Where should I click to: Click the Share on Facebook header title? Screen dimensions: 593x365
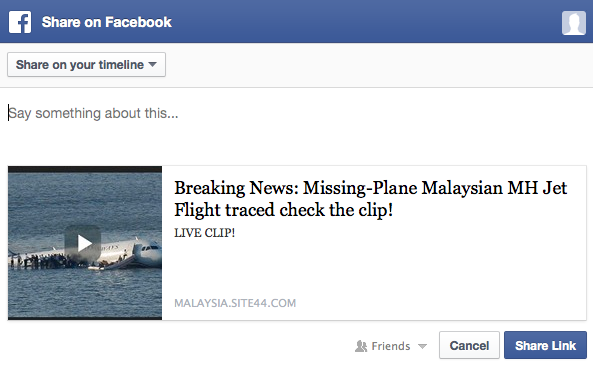pyautogui.click(x=107, y=22)
